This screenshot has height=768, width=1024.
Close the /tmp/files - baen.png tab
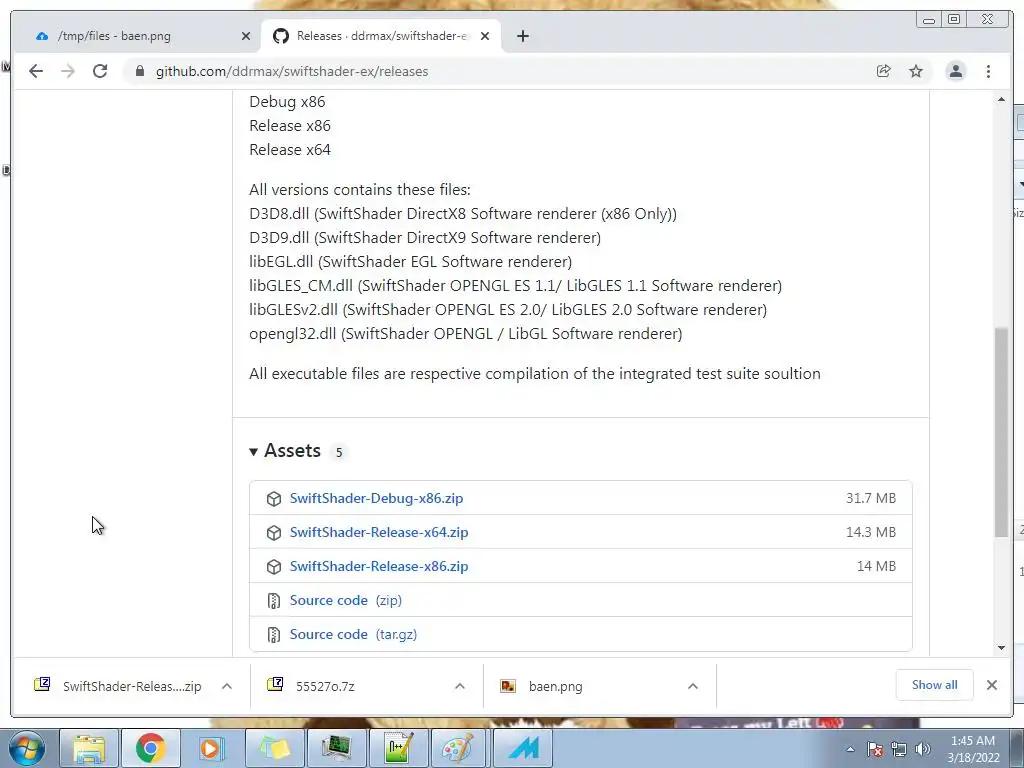[246, 36]
